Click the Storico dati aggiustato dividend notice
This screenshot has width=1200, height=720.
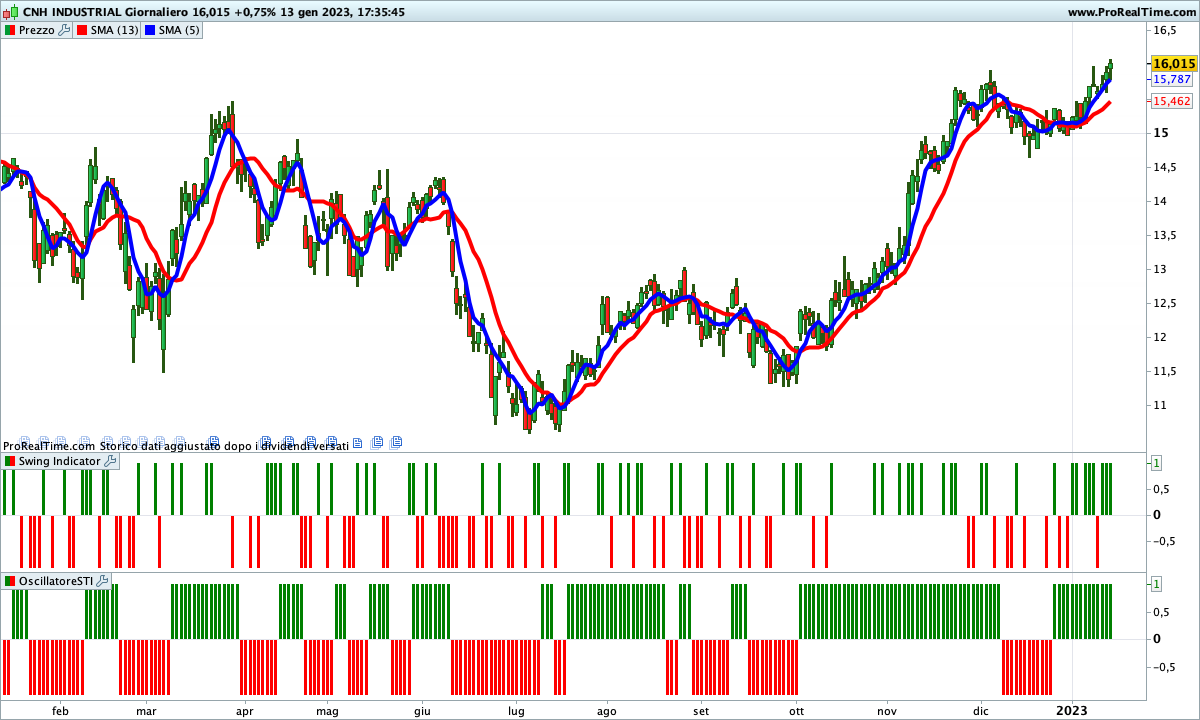tap(225, 446)
